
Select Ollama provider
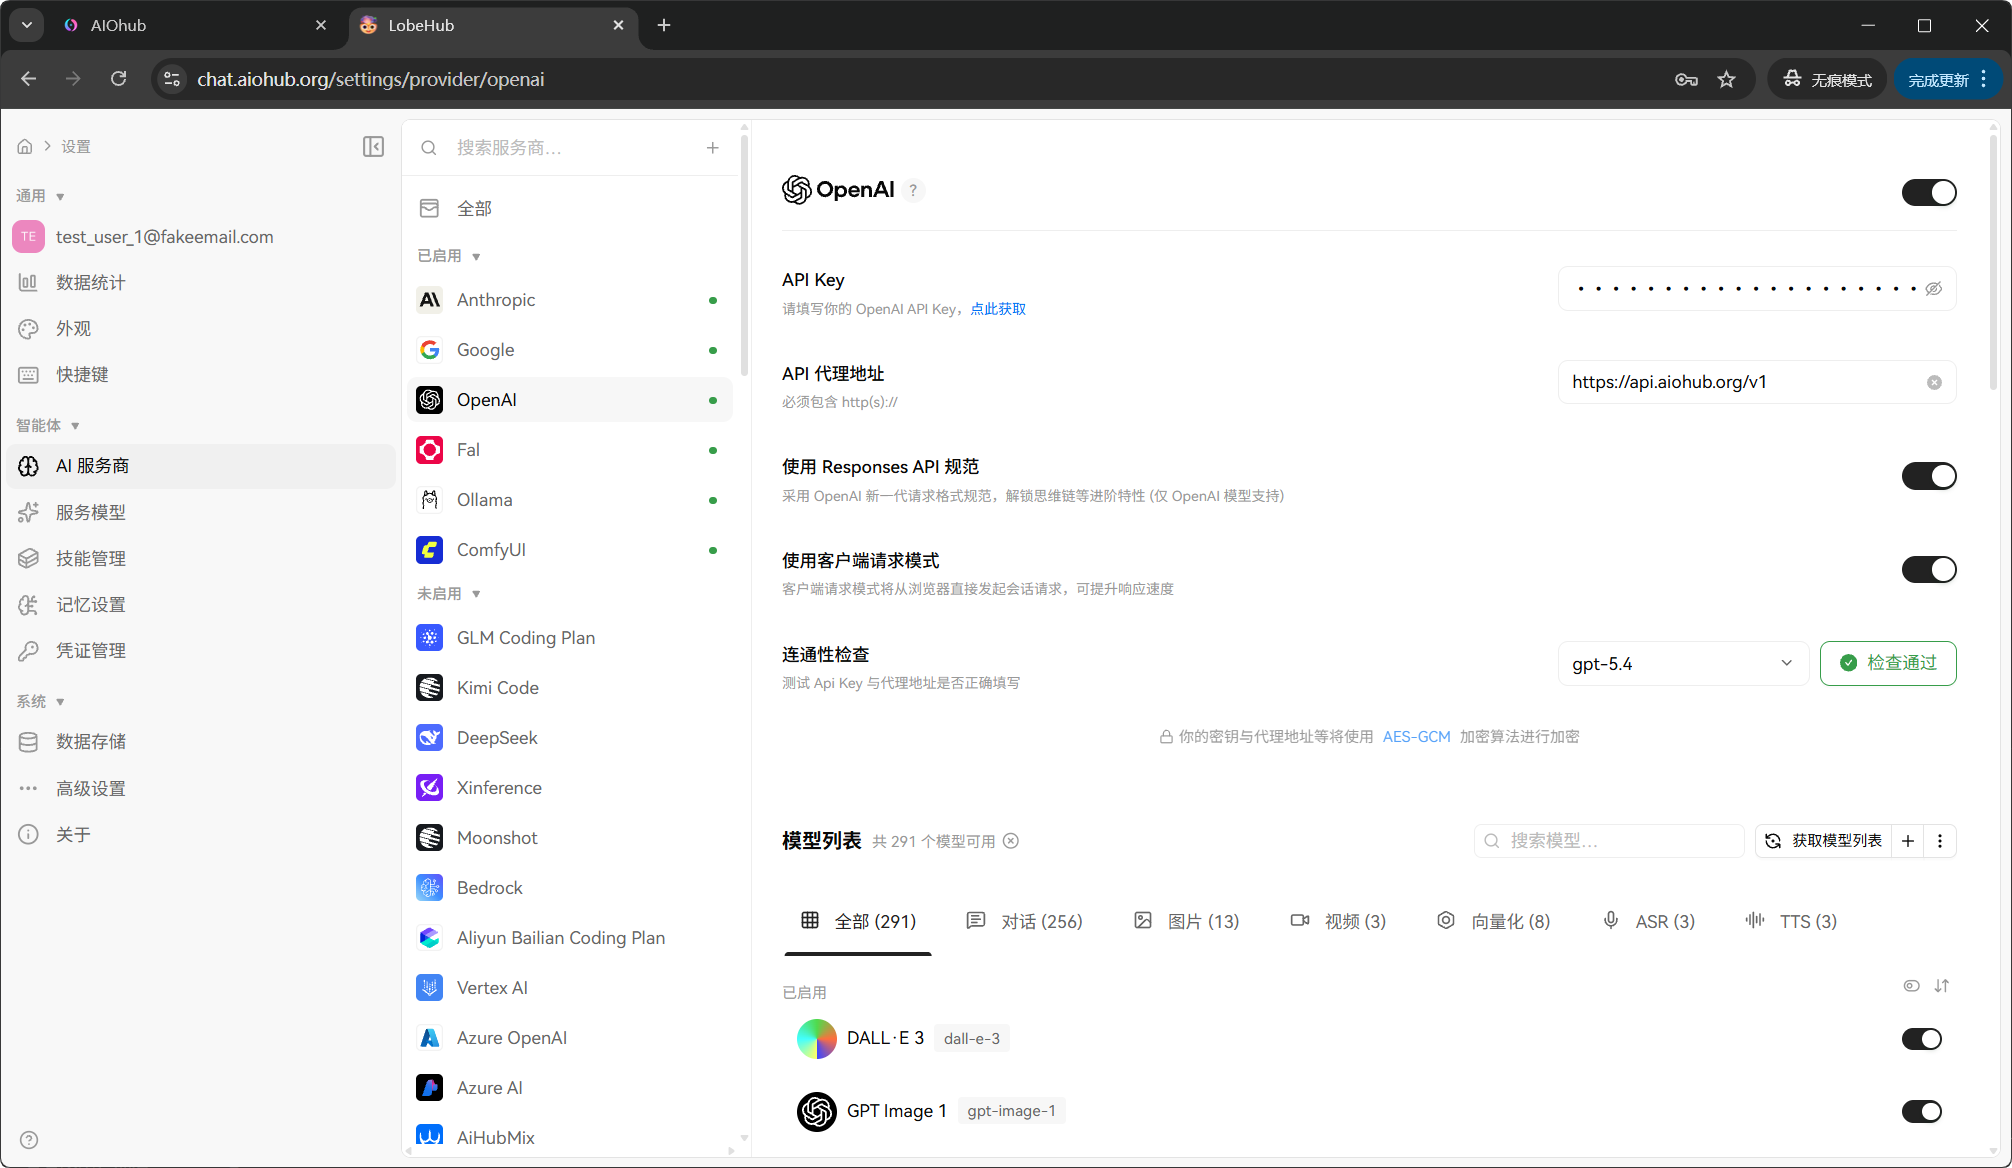click(571, 500)
